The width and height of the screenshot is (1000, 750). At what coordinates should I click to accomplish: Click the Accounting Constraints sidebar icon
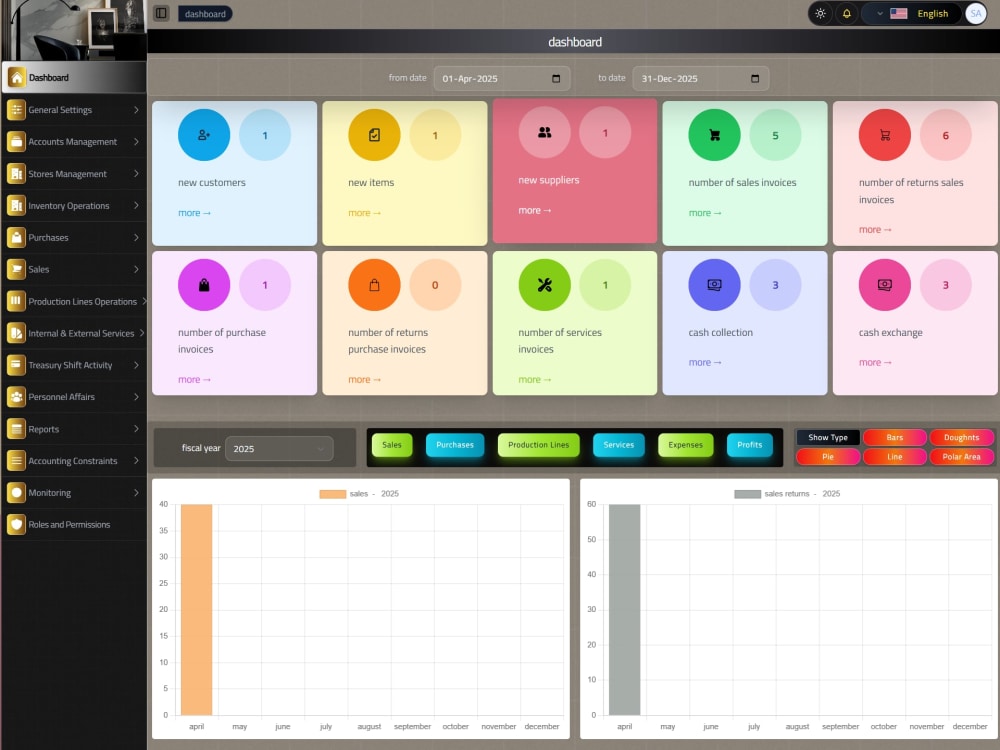click(17, 460)
